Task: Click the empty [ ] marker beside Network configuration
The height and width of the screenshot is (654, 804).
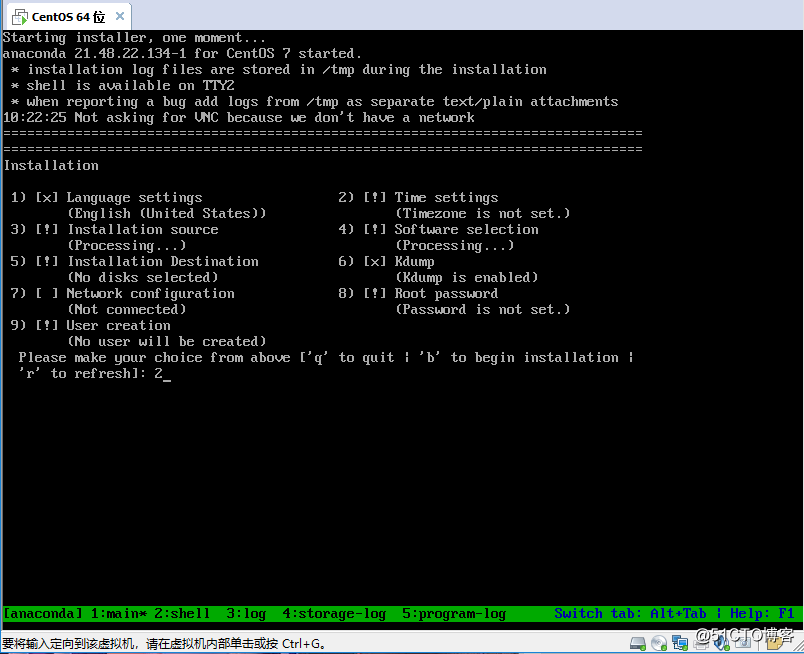Action: (47, 293)
